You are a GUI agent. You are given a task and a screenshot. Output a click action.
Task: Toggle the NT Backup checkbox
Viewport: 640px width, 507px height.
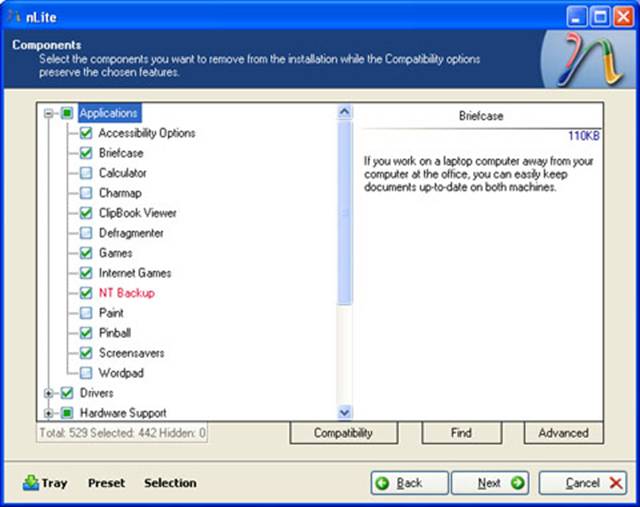[x=86, y=293]
